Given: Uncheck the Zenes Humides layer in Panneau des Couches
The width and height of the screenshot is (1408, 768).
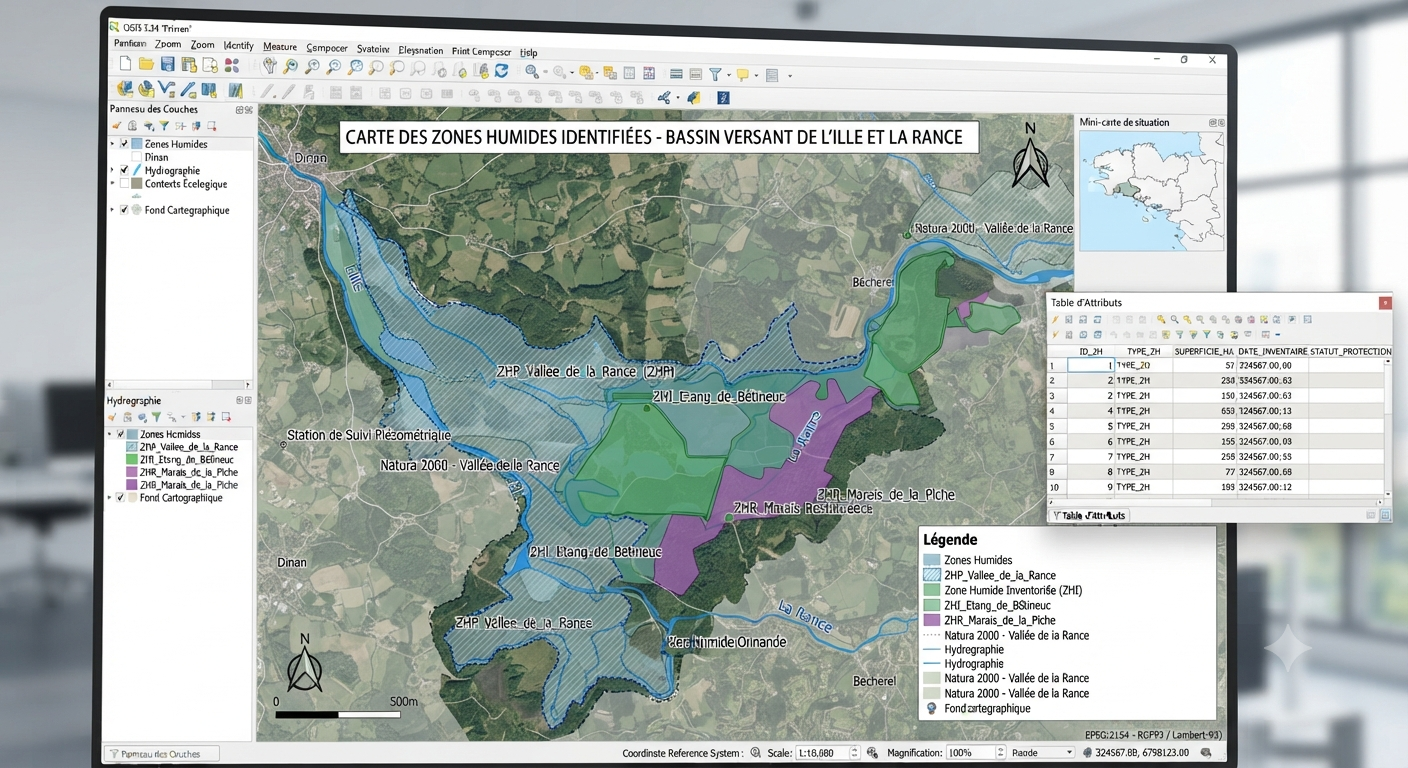Looking at the screenshot, I should pyautogui.click(x=124, y=144).
